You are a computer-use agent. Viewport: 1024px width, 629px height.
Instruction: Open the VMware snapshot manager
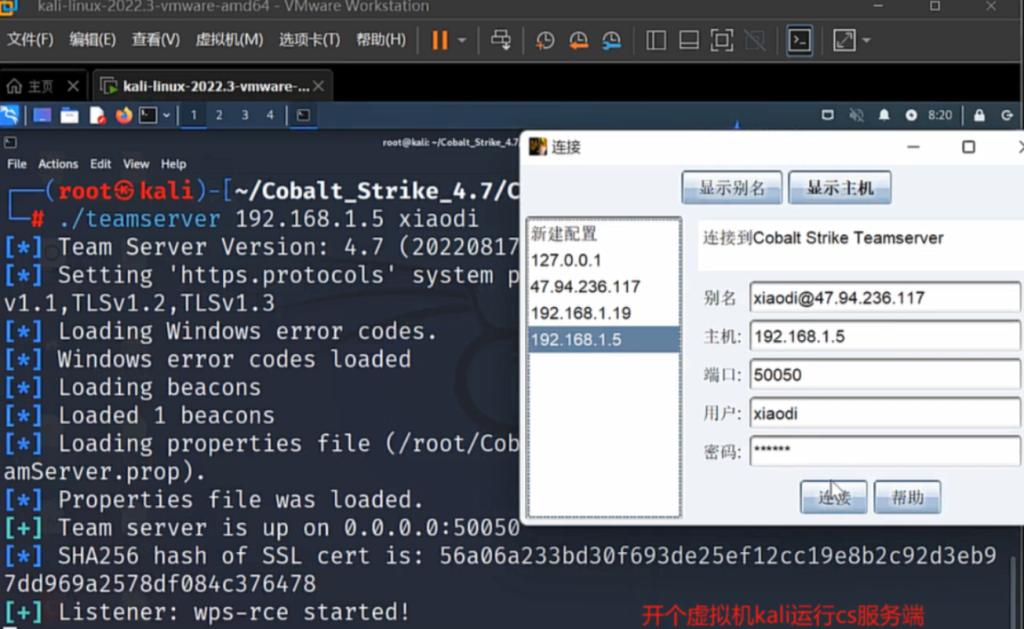tap(611, 40)
